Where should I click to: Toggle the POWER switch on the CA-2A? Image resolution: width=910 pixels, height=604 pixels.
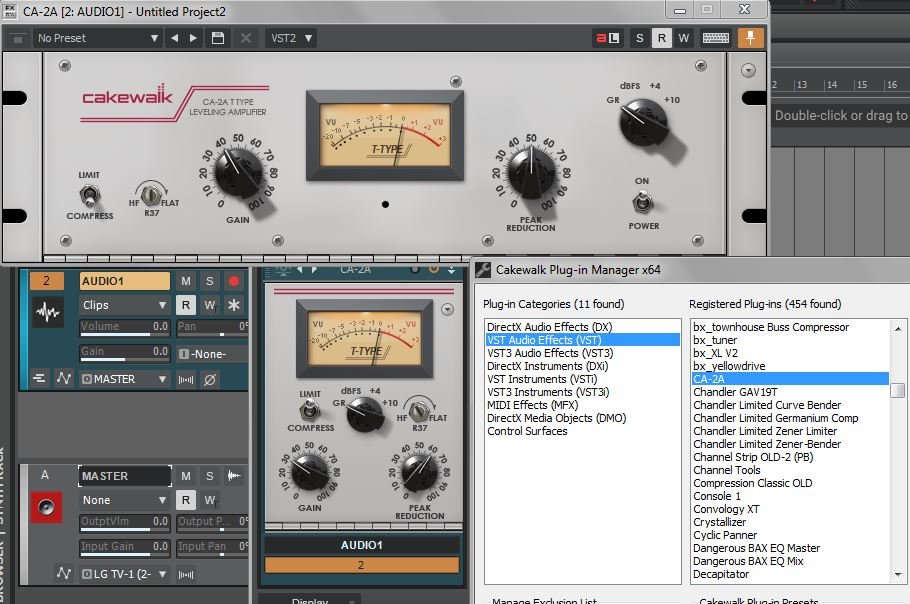pos(643,203)
